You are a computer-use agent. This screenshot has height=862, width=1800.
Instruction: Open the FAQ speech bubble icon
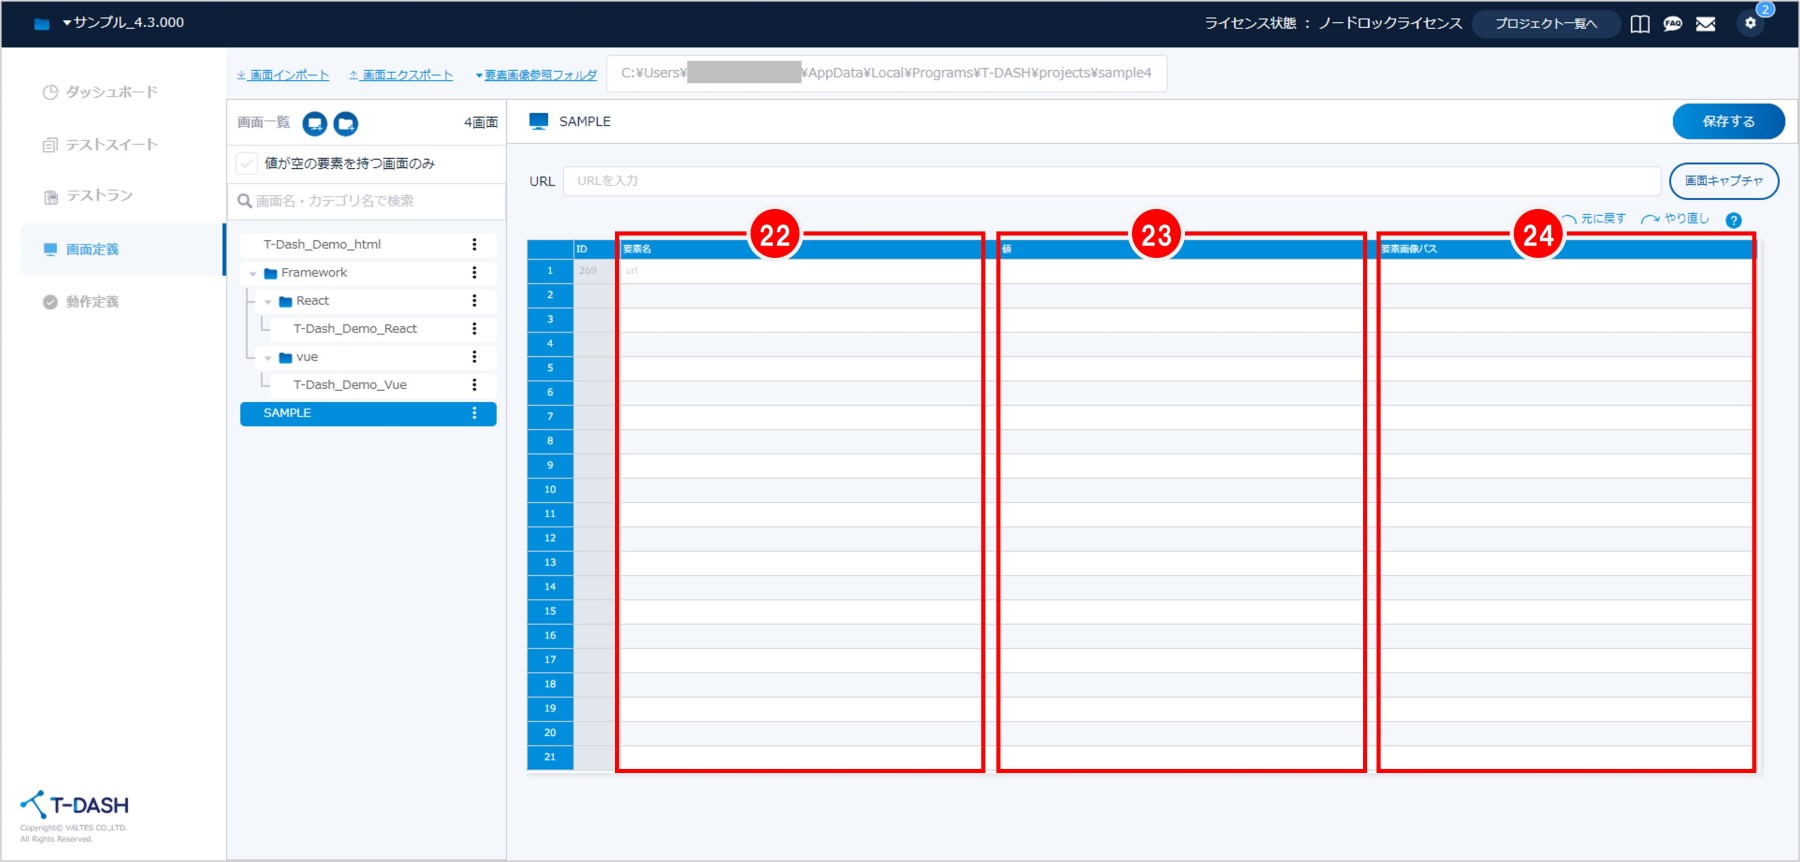click(x=1673, y=24)
